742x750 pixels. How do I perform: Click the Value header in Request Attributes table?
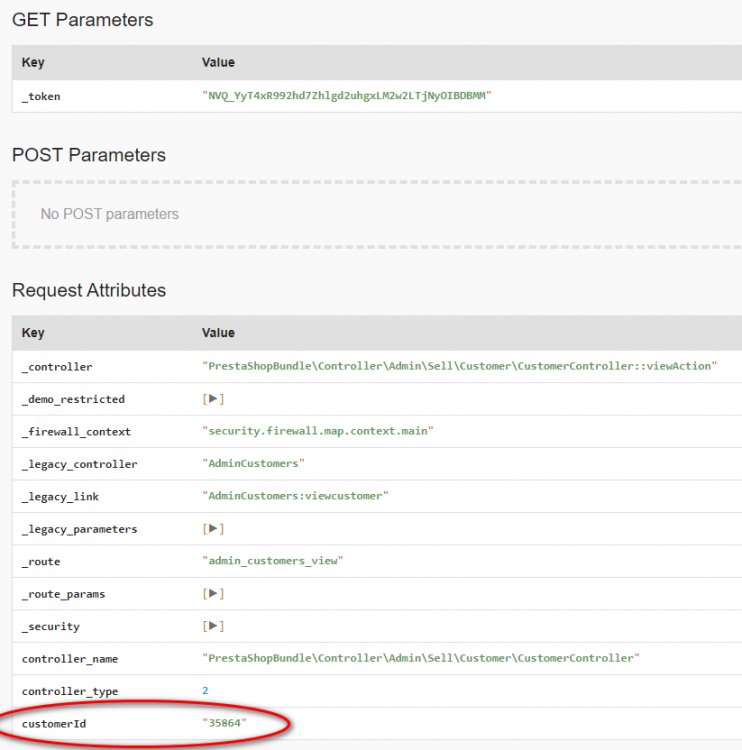(218, 333)
